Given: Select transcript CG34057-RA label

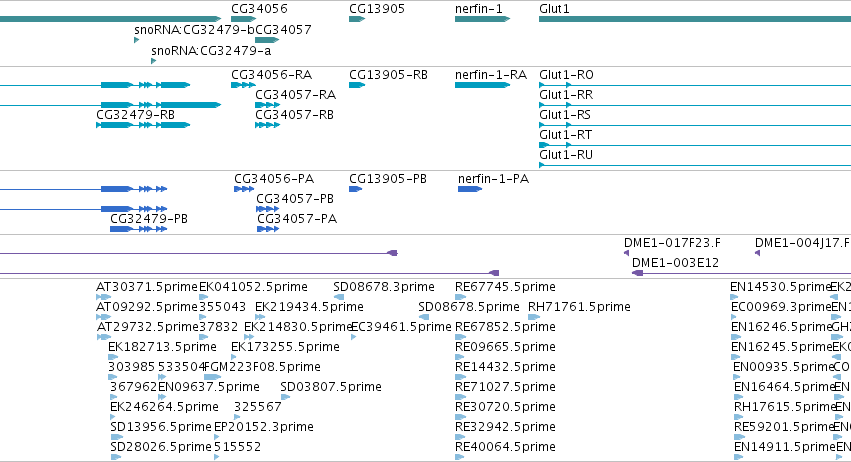Looking at the screenshot, I should click(296, 95).
